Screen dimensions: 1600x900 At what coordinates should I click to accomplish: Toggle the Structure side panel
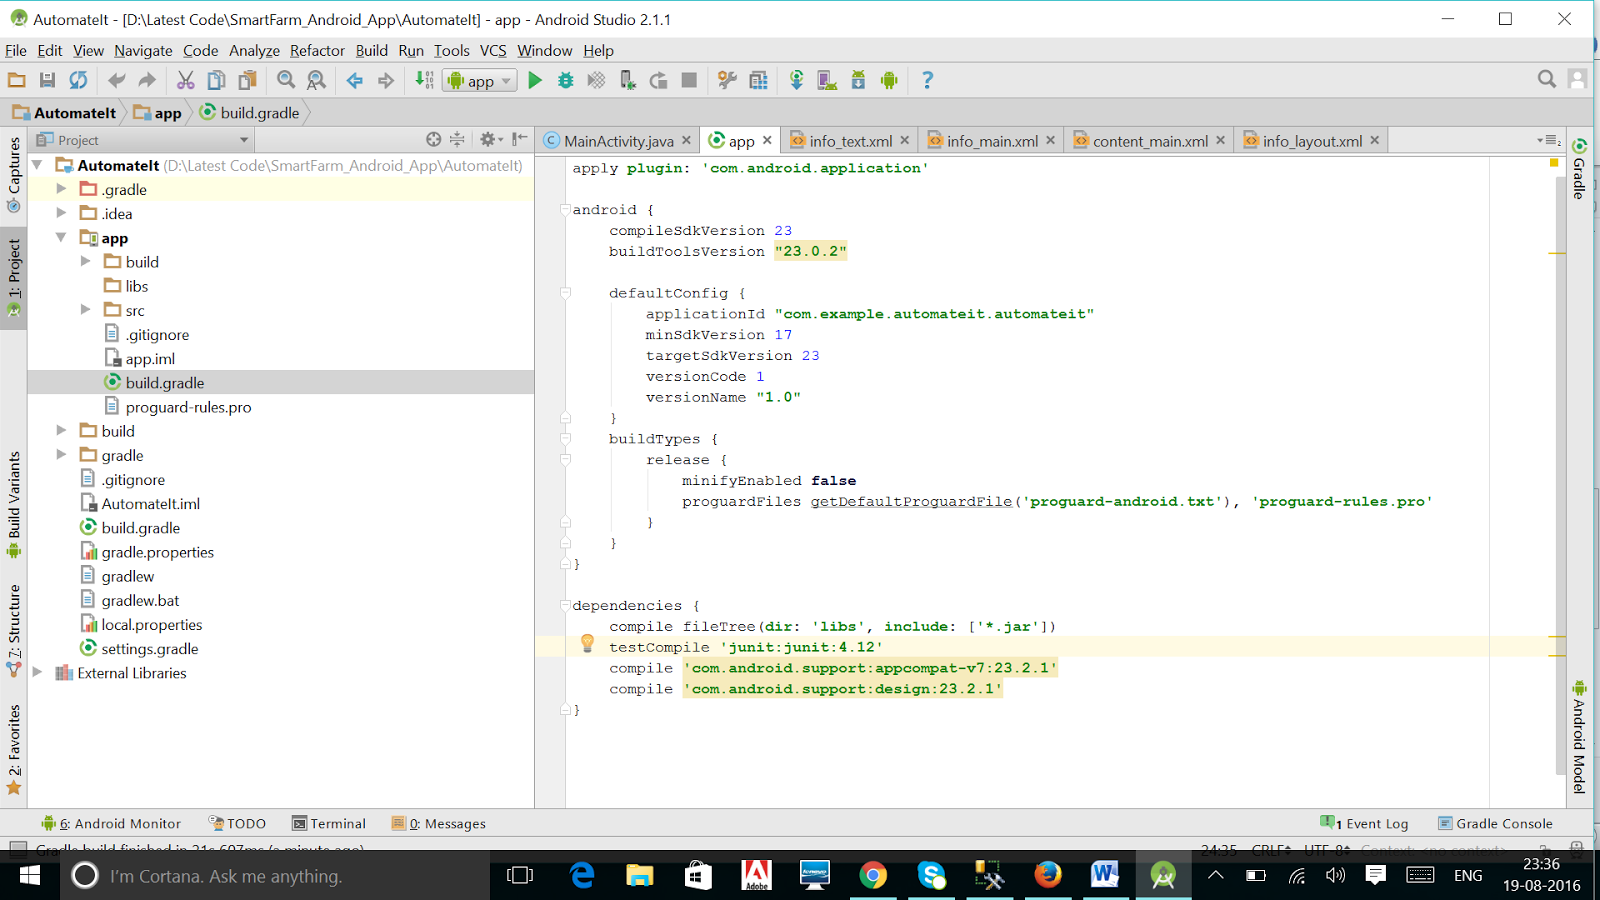click(14, 630)
